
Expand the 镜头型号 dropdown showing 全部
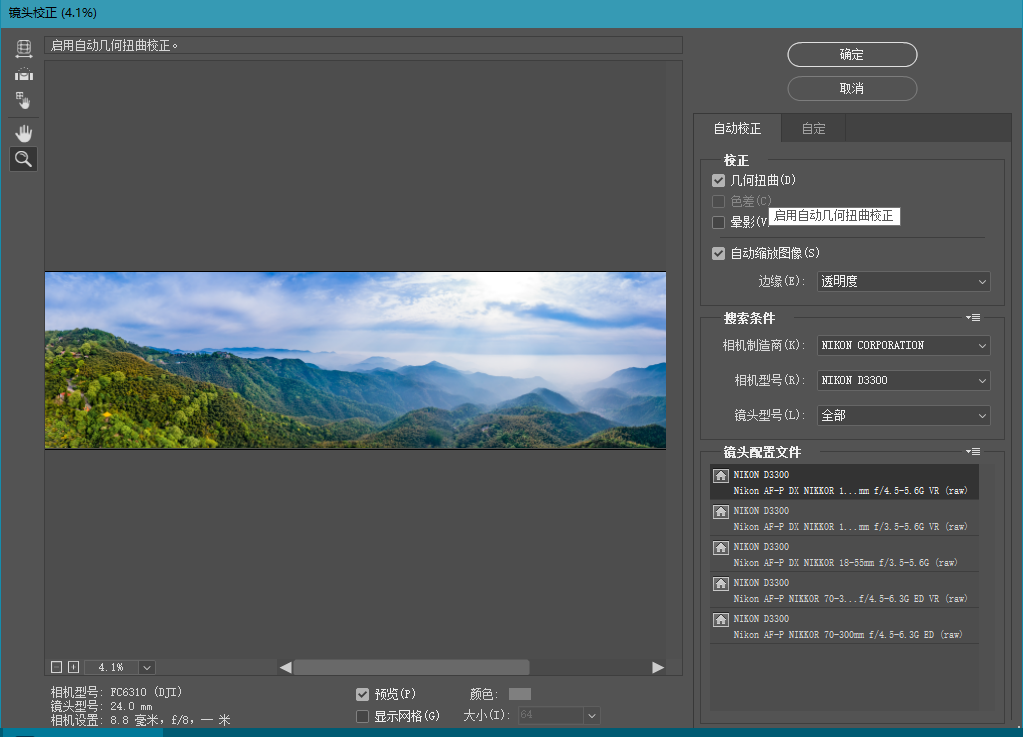(x=903, y=415)
